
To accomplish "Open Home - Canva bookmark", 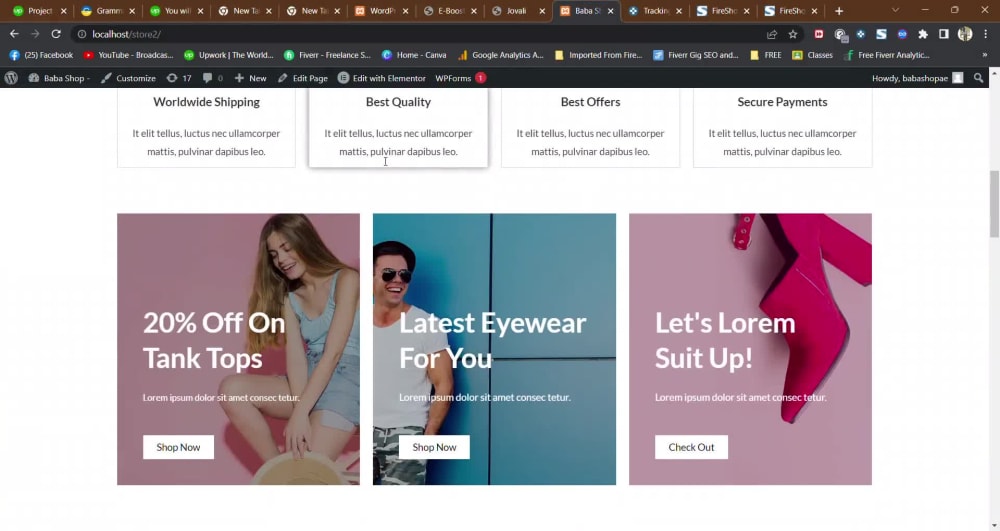I will pyautogui.click(x=414, y=55).
